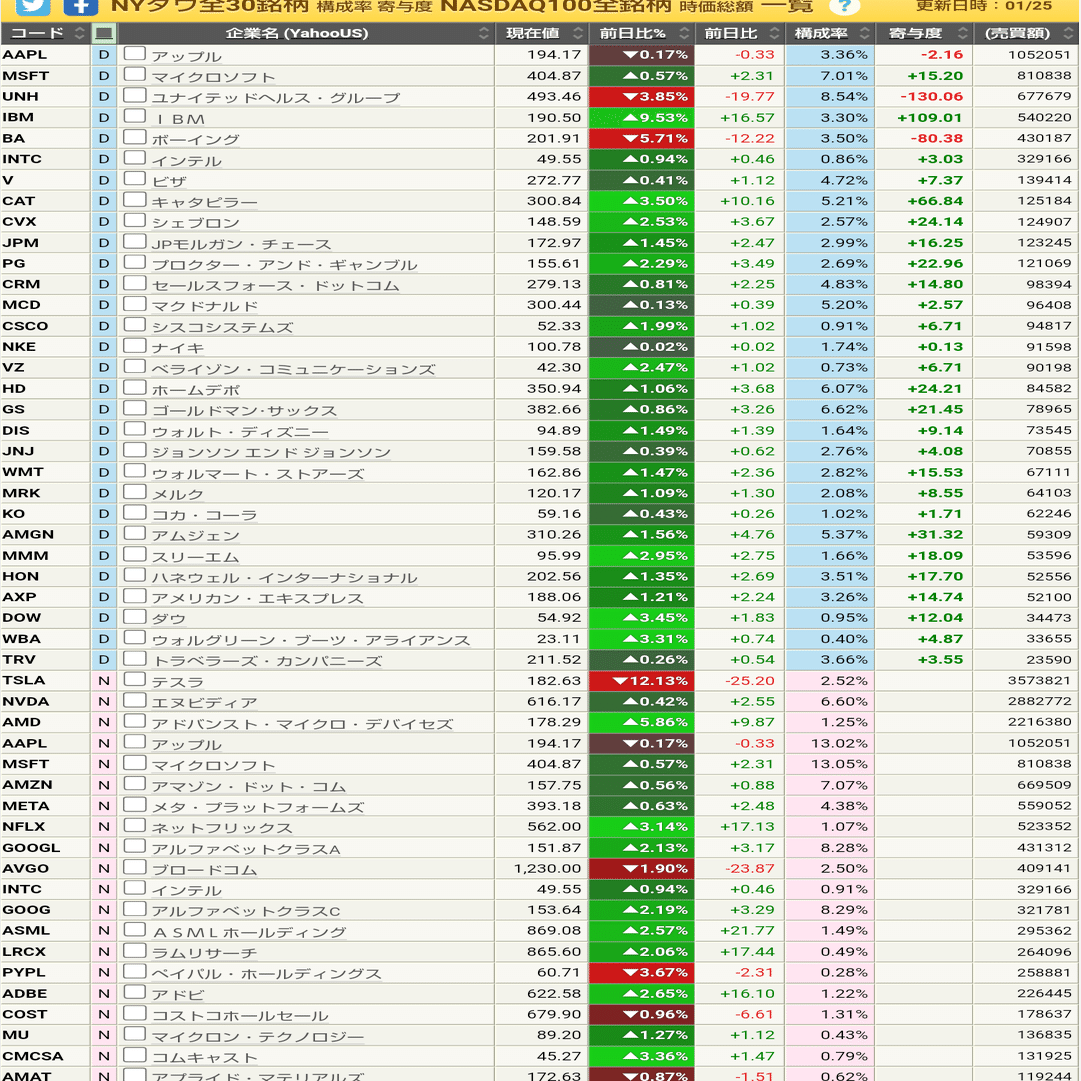Click the 寄与度 value -80.38
Screen dimensions: 1081x1081
(x=936, y=138)
